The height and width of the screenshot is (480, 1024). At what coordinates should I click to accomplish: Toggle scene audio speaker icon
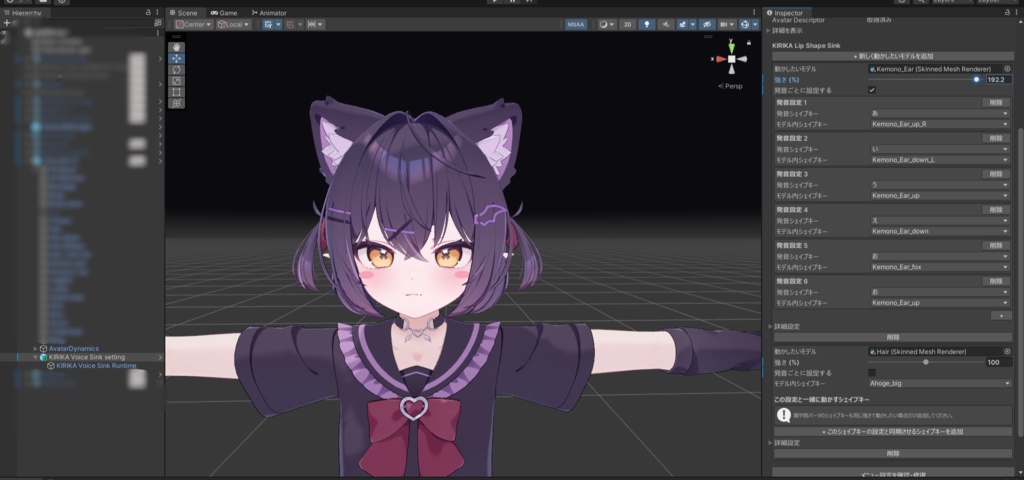[665, 24]
